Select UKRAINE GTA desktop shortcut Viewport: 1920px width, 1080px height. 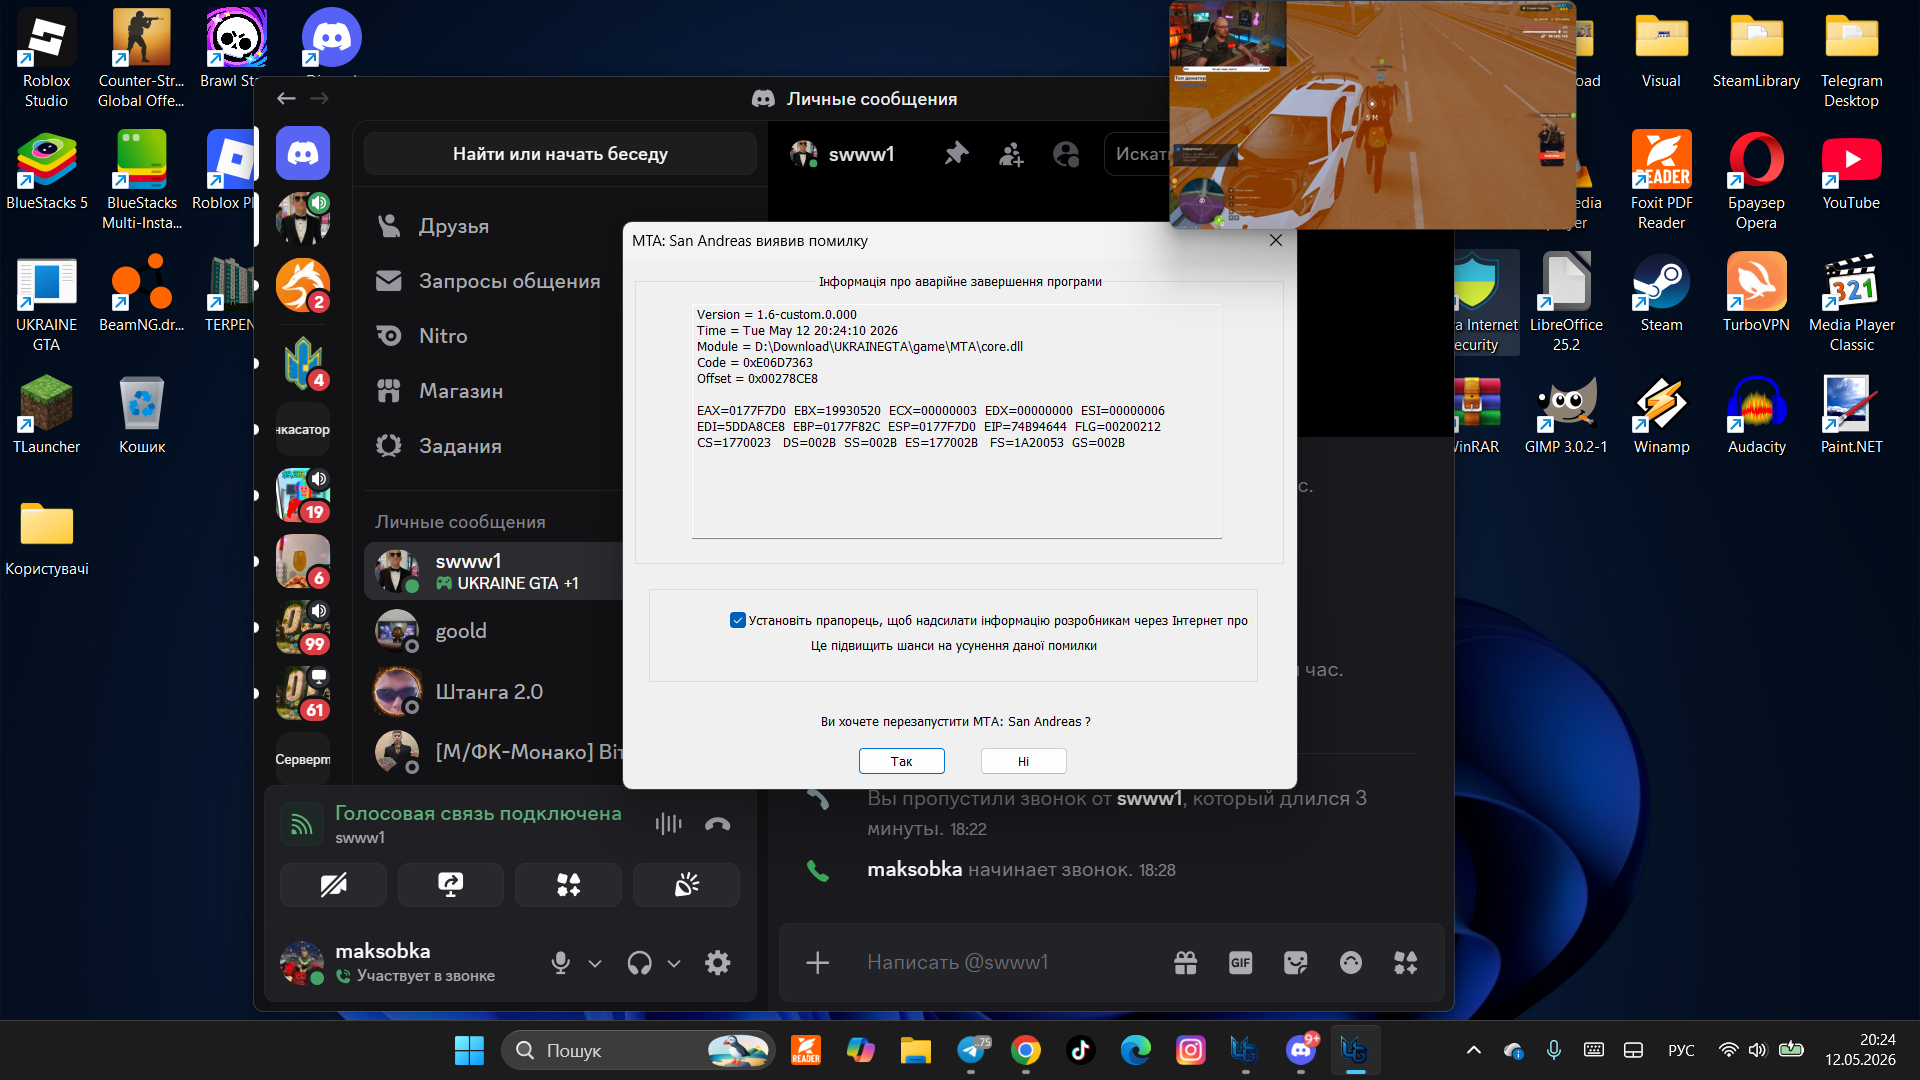(46, 304)
